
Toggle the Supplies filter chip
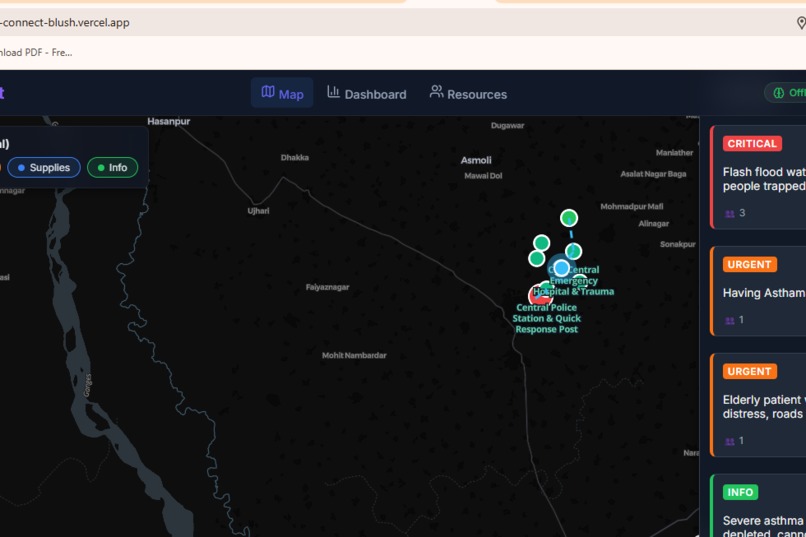(44, 168)
